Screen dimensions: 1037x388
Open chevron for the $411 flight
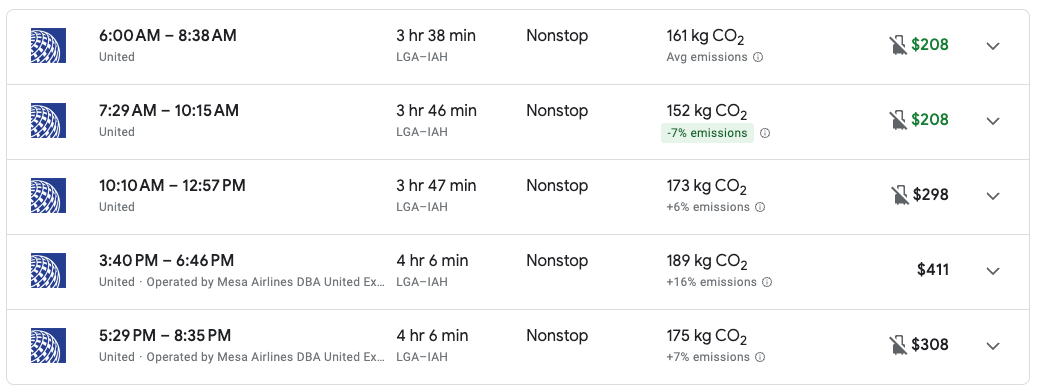(x=993, y=271)
